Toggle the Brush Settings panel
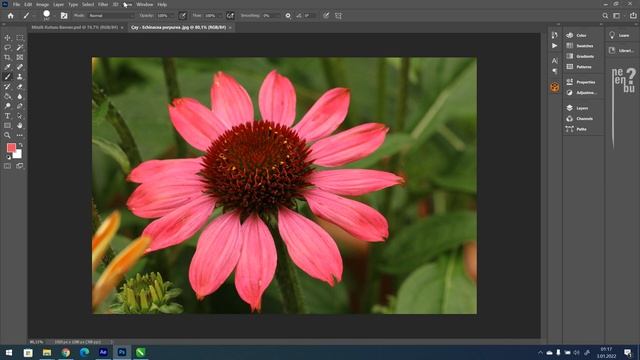 click(64, 16)
